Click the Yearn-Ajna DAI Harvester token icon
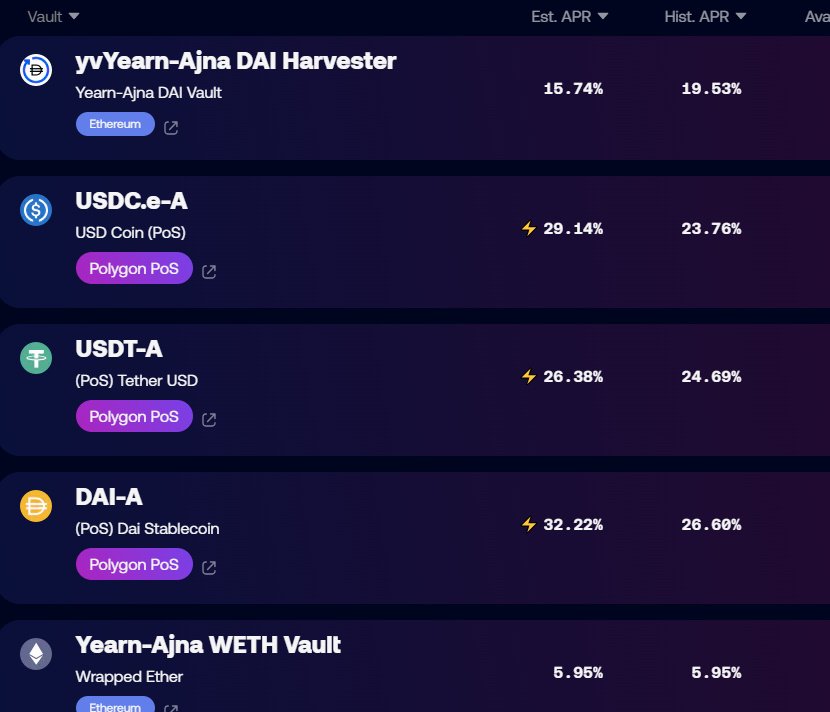The image size is (830, 712). [36, 69]
